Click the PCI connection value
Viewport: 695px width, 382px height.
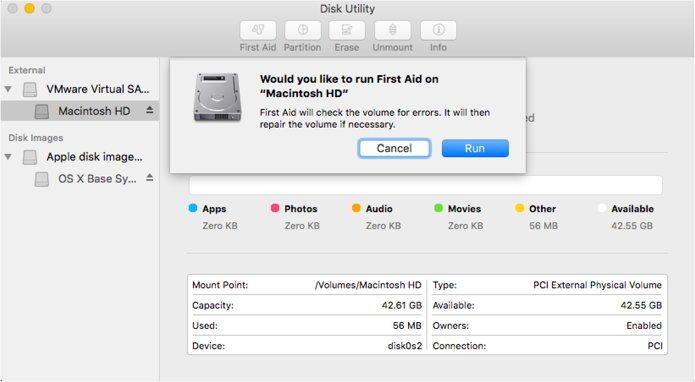(655, 346)
